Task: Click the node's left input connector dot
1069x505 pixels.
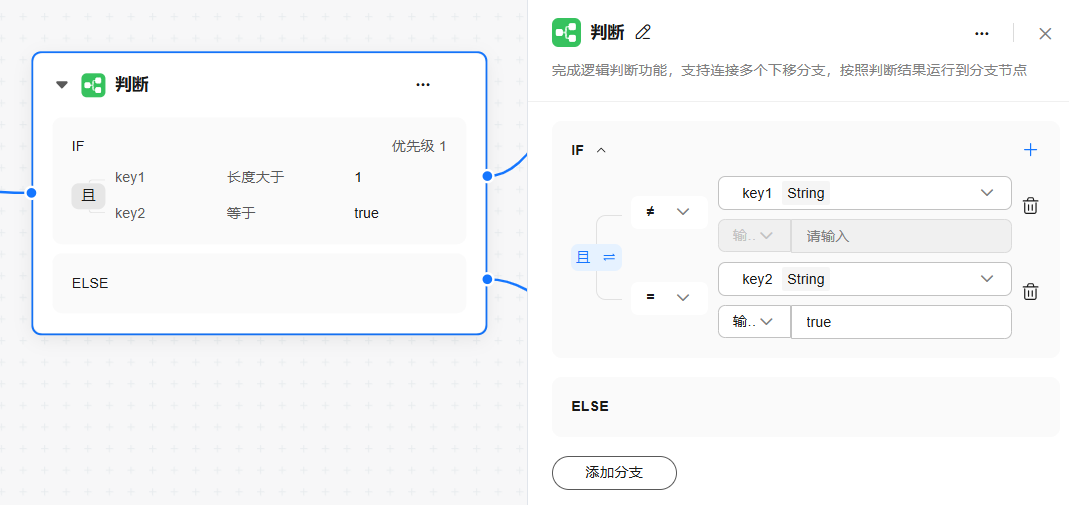Action: tap(31, 193)
